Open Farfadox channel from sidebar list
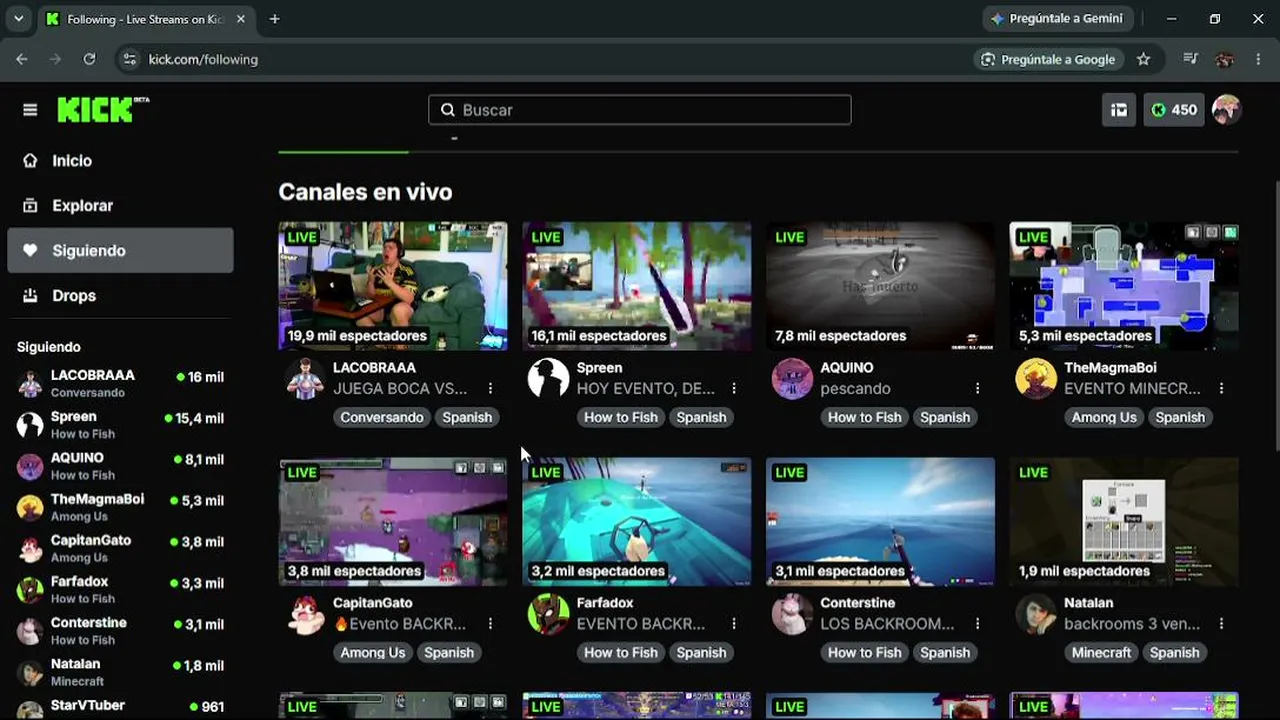Screen dimensions: 1280x720 point(120,589)
